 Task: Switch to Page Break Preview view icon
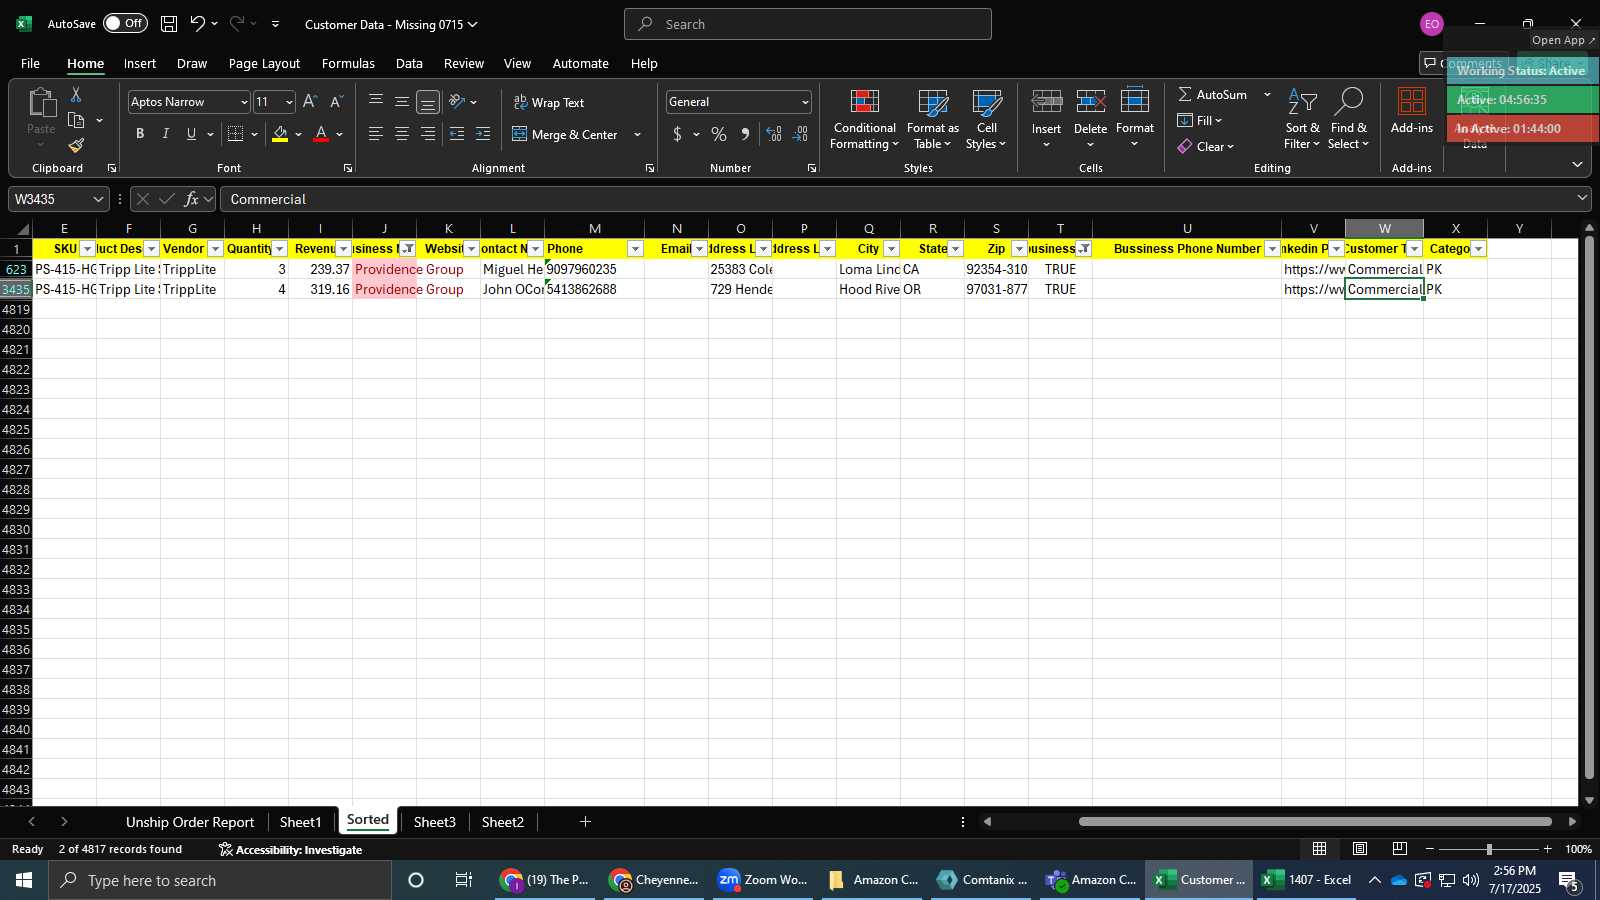(x=1400, y=849)
